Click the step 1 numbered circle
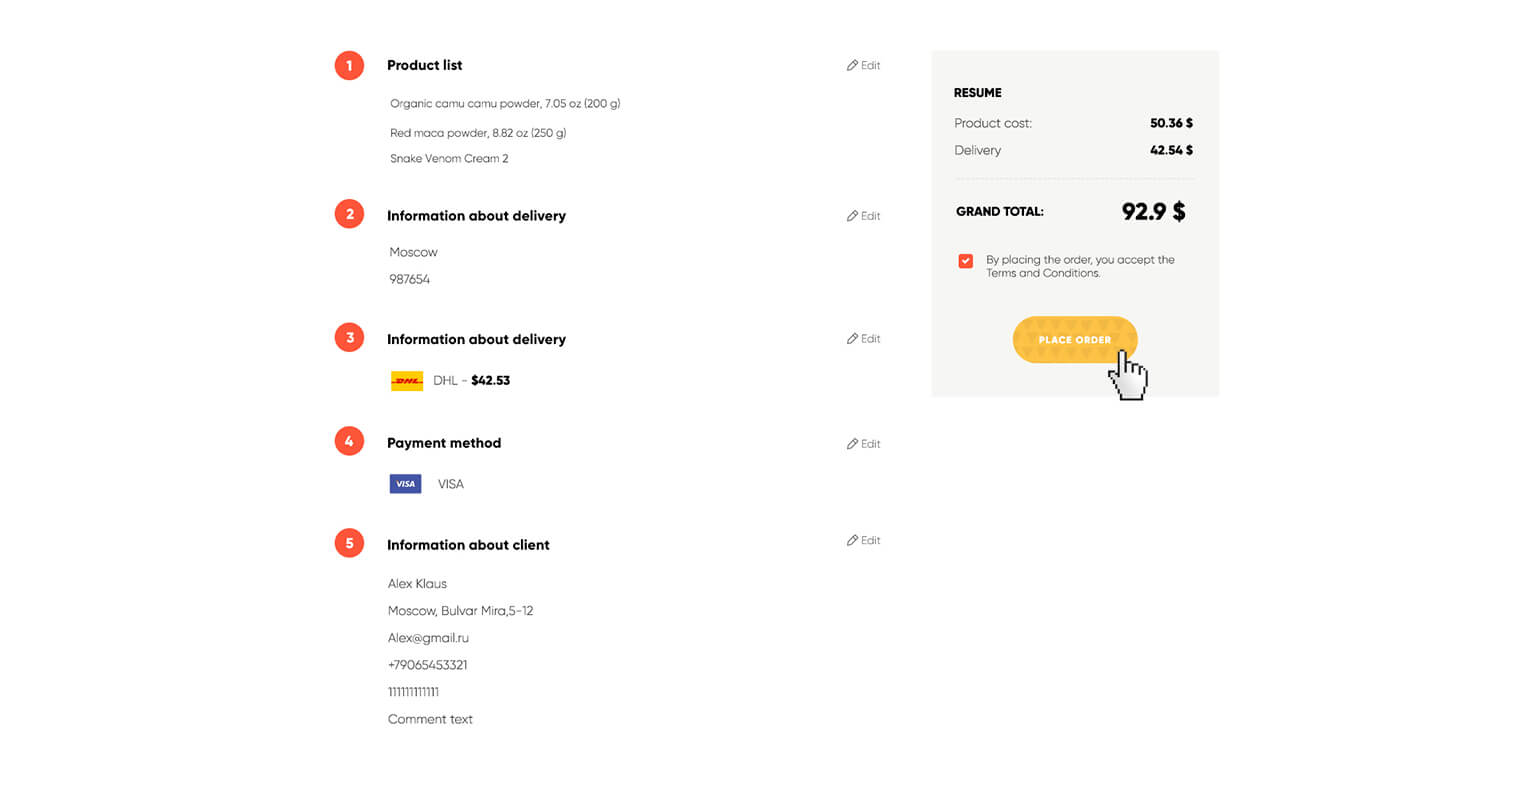The image size is (1530, 800). 349,65
